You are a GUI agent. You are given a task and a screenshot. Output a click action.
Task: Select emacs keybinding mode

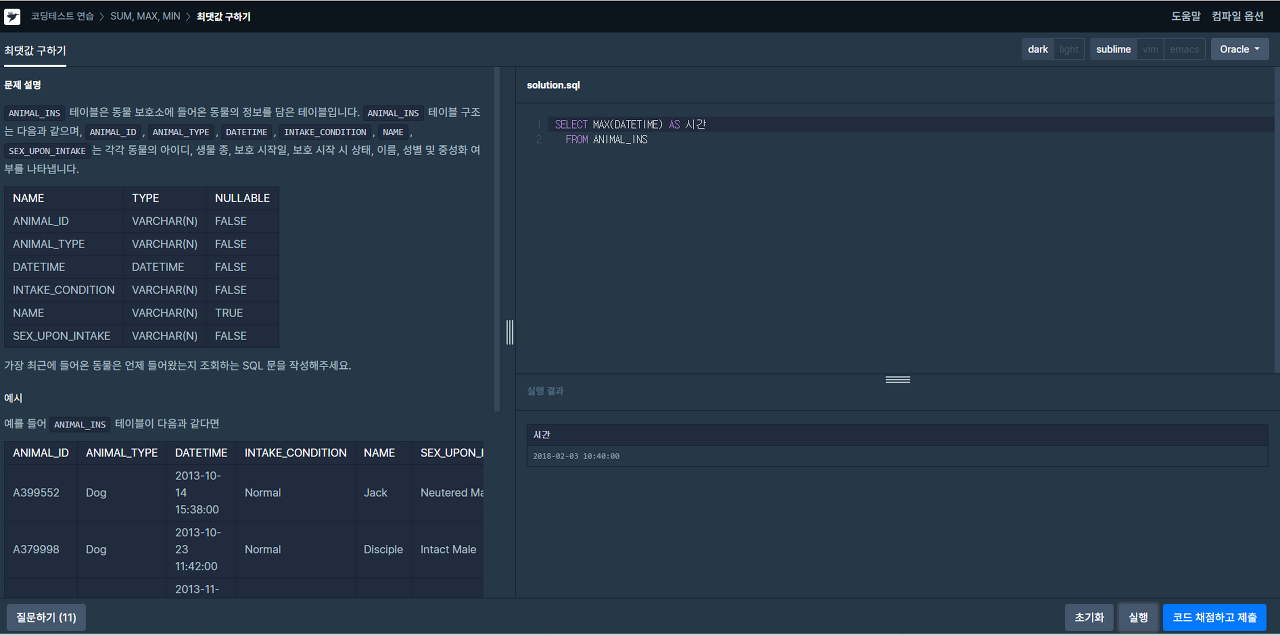coord(1184,49)
